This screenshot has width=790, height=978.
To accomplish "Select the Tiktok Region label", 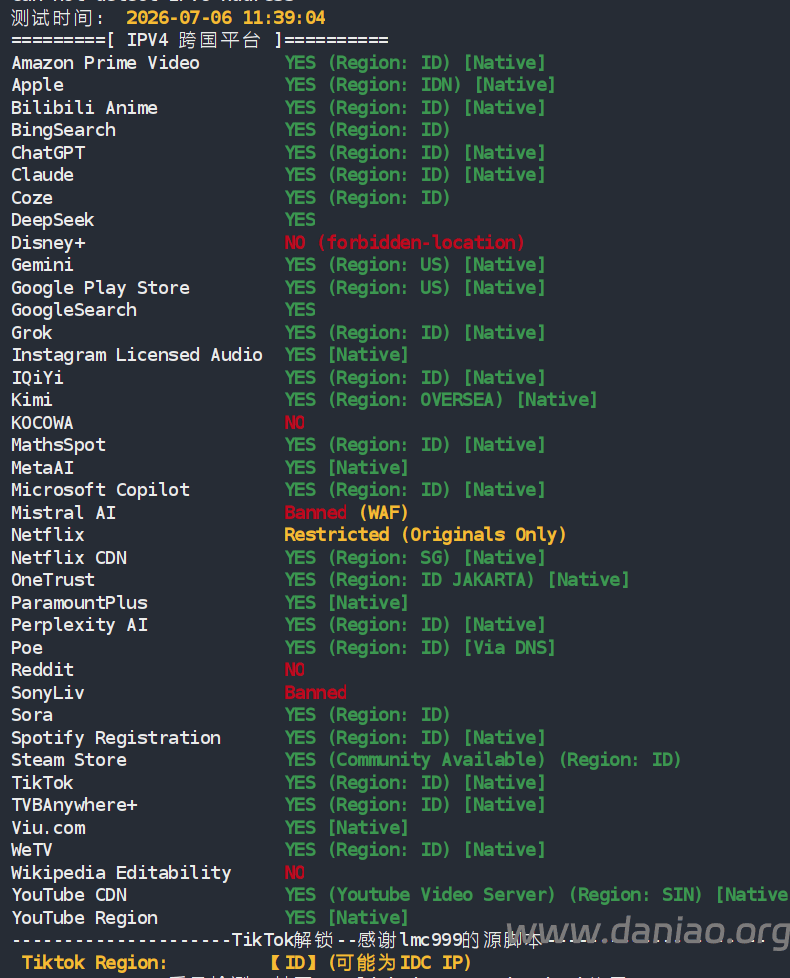I will pyautogui.click(x=94, y=963).
